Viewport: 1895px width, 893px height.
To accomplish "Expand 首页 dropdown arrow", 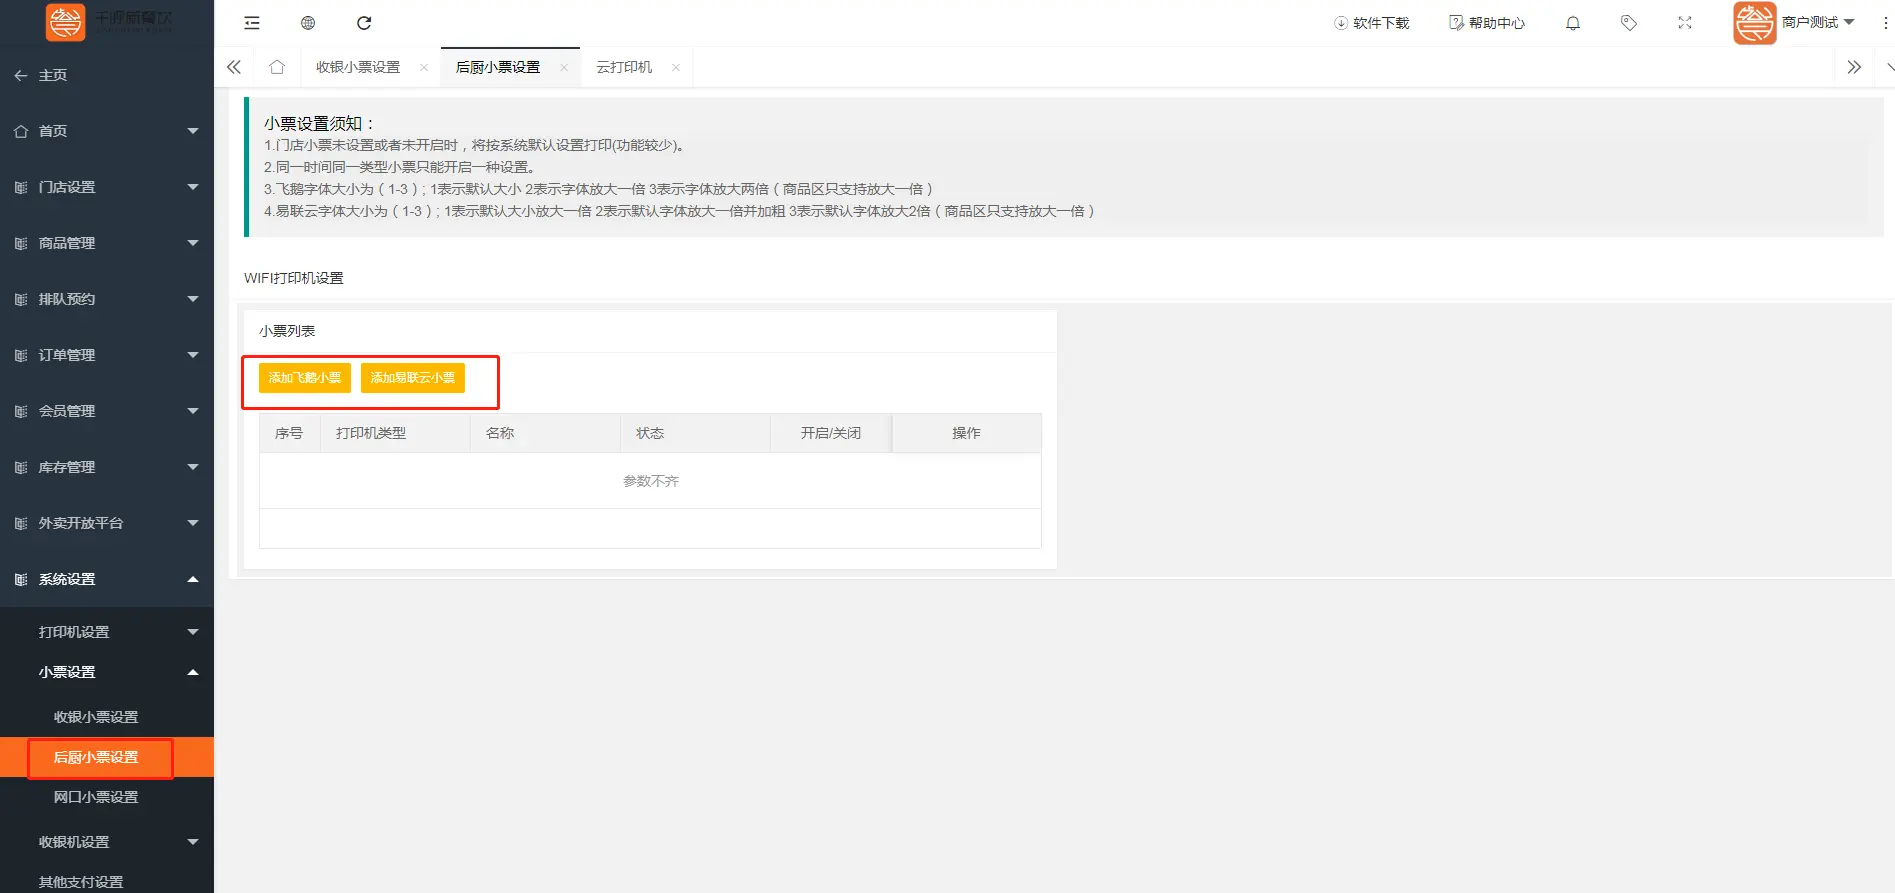I will 193,131.
